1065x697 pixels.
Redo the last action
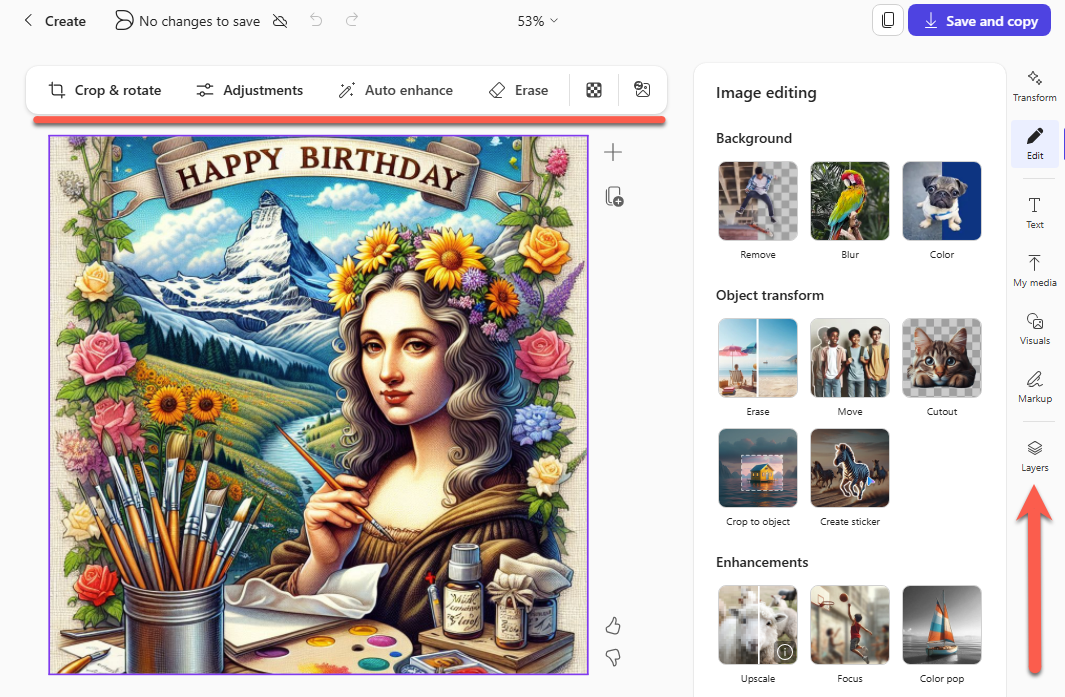(x=351, y=20)
